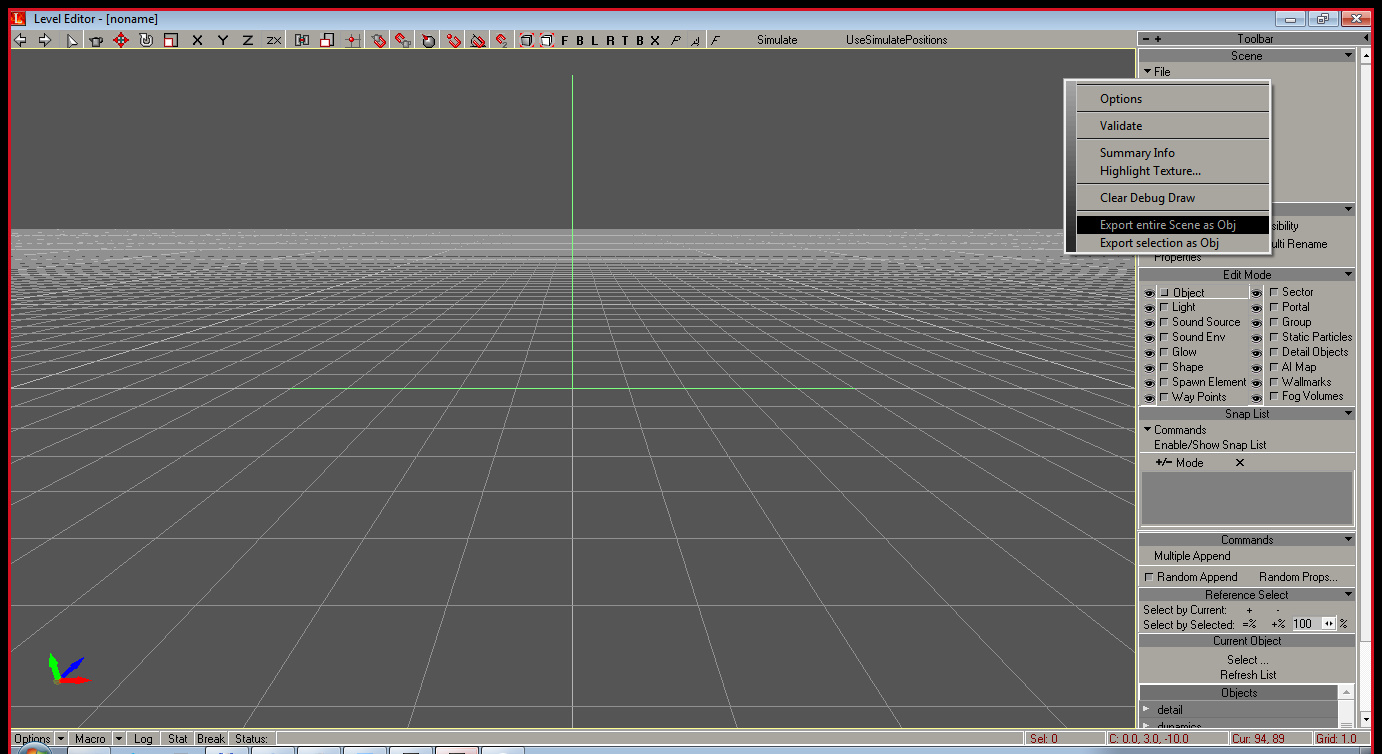Lock to Y axis in toolbar
The height and width of the screenshot is (754, 1382).
(x=222, y=40)
